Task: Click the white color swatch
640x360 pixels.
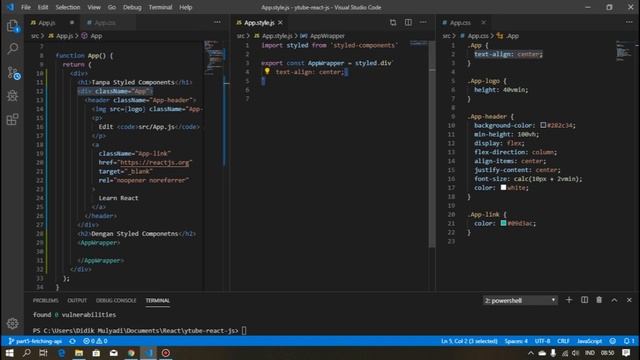Action: (x=503, y=187)
